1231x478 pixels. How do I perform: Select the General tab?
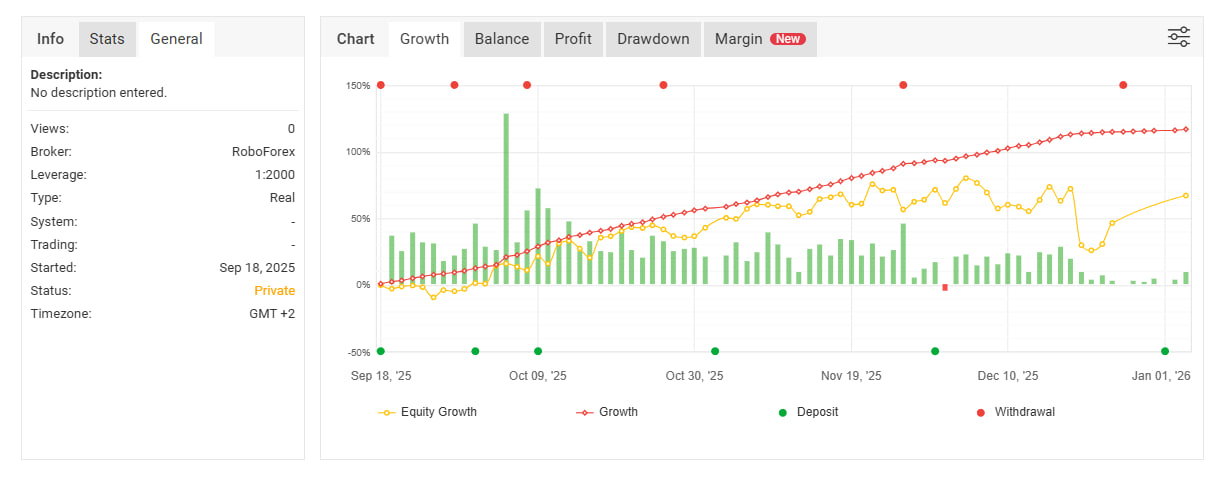[x=176, y=39]
